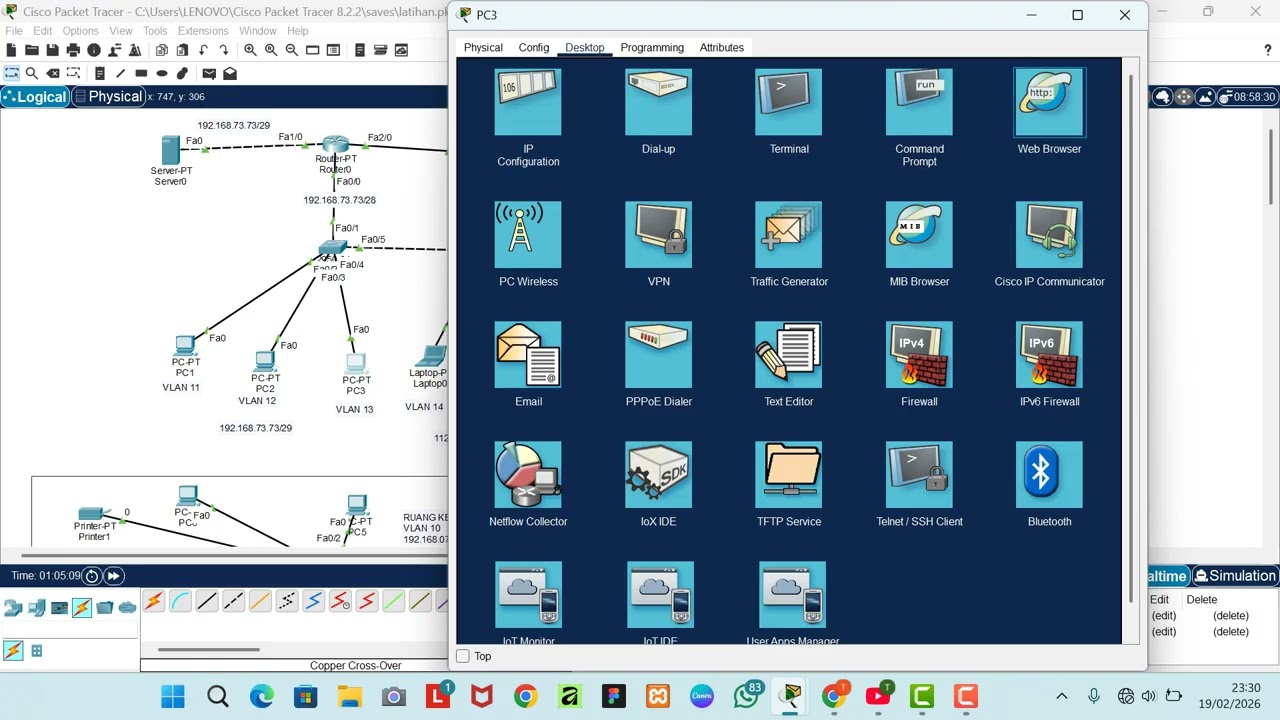
Task: Click Server0 in the topology
Action: pos(170,151)
